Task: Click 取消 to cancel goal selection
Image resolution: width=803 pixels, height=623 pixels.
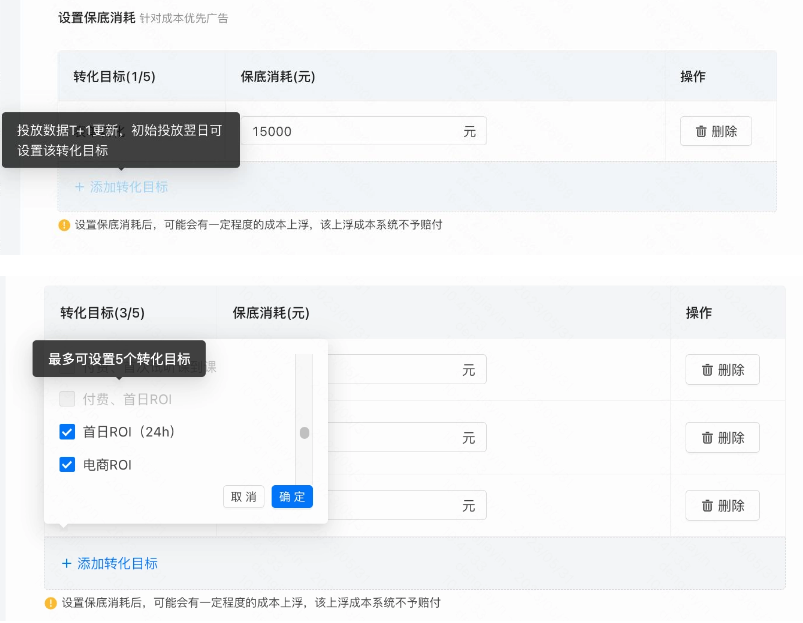Action: click(x=243, y=496)
